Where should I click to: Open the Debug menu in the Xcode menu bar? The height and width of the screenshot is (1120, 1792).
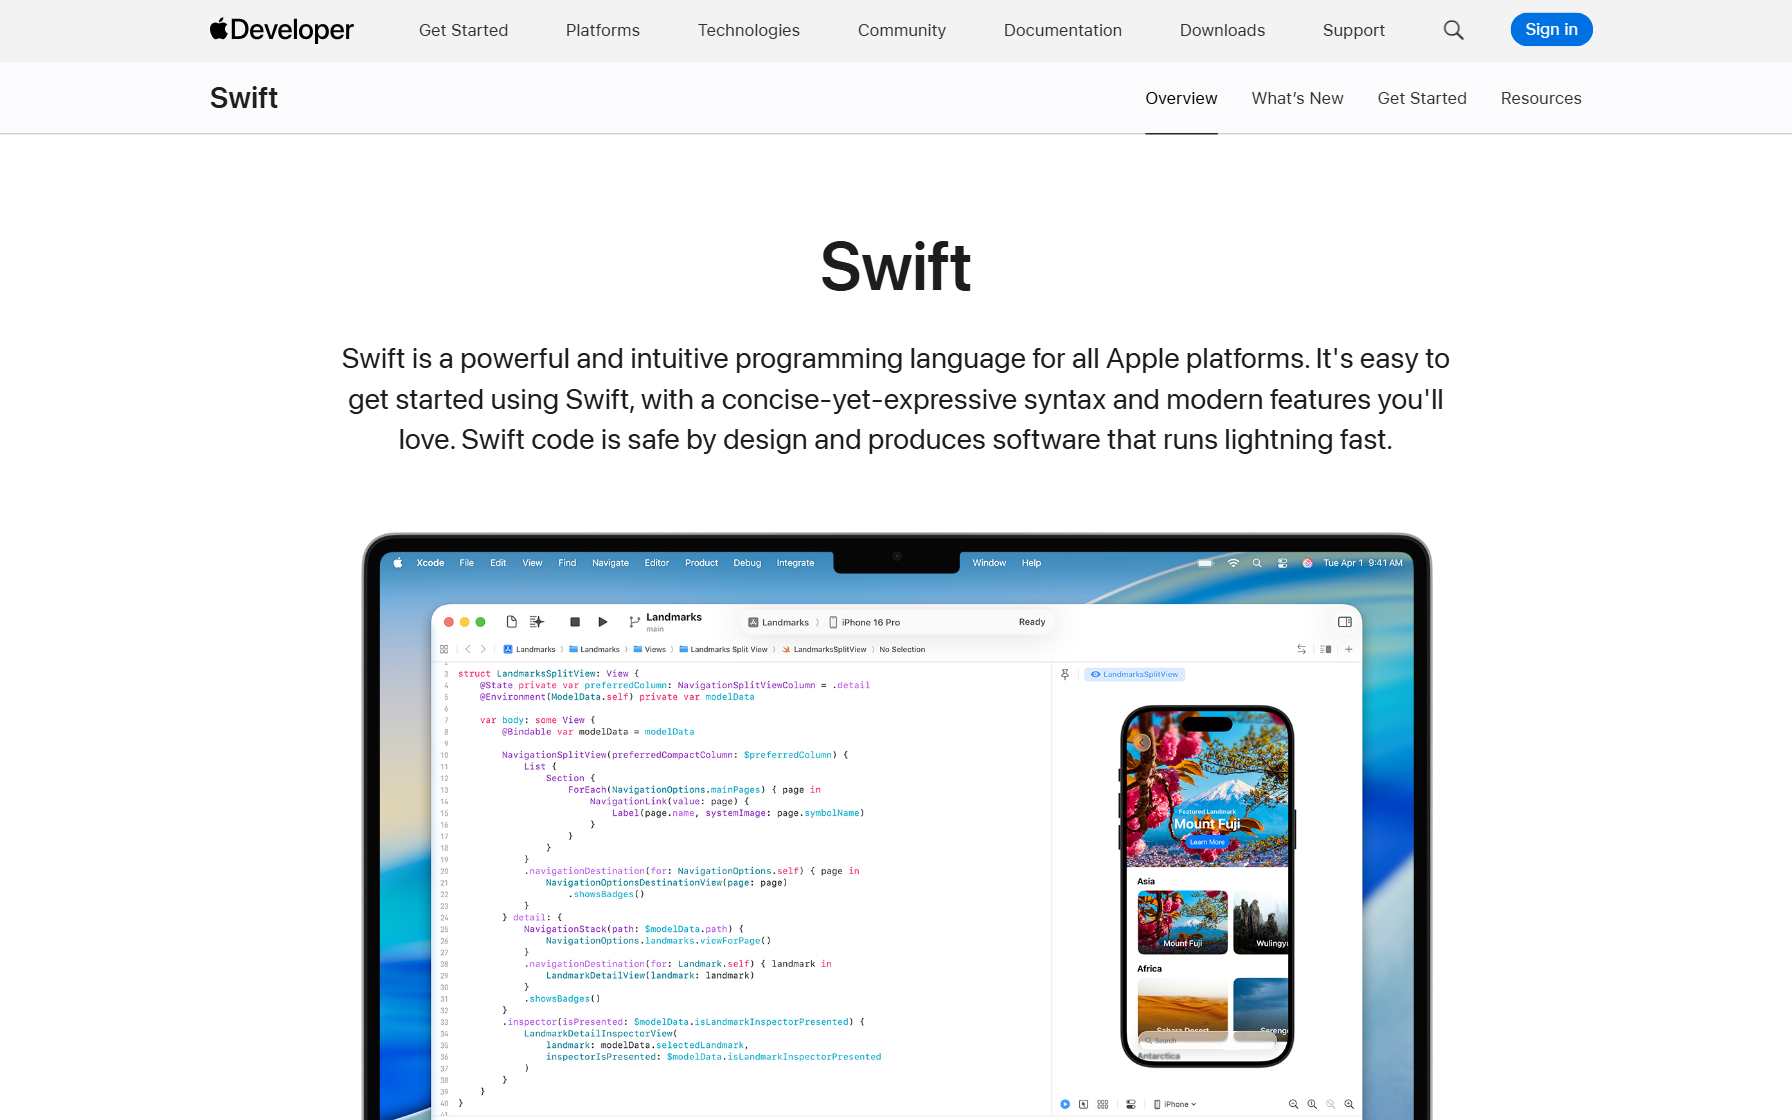click(x=747, y=563)
